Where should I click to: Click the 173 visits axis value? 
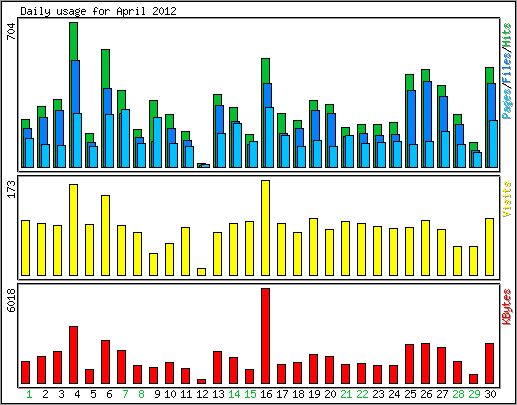[11, 189]
